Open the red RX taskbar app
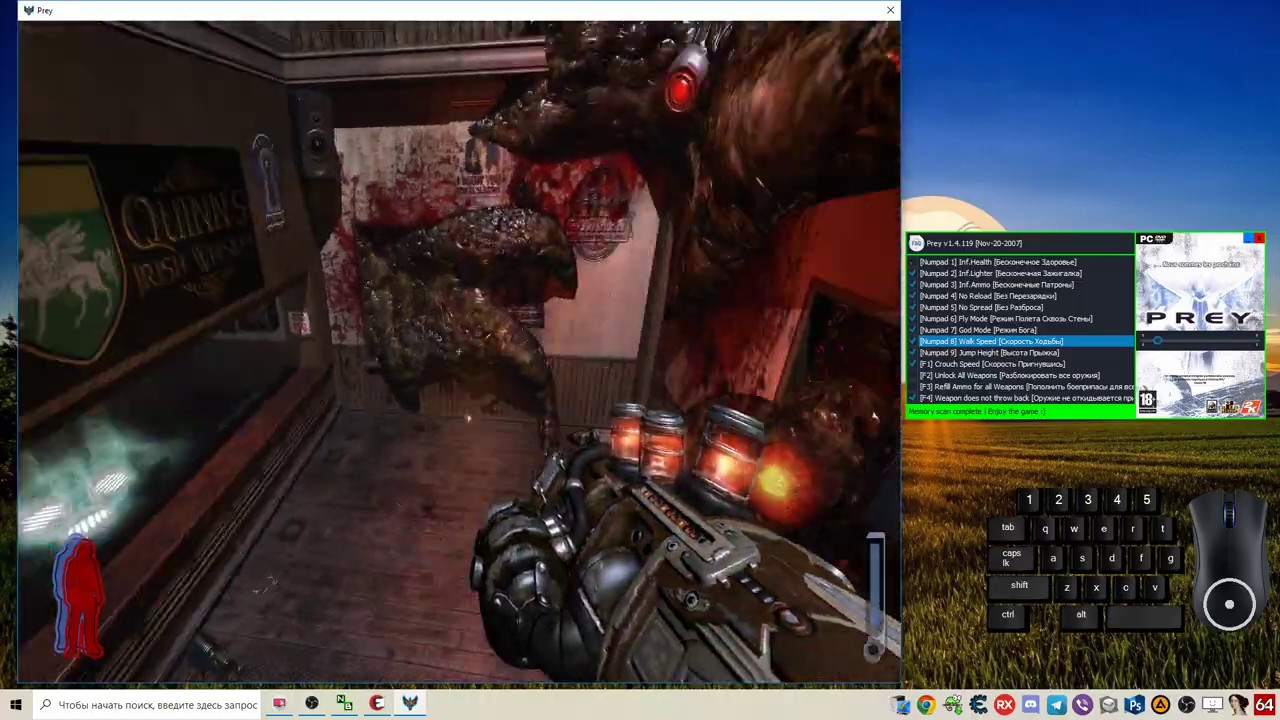Screen dimensions: 1280x720 coord(1004,706)
